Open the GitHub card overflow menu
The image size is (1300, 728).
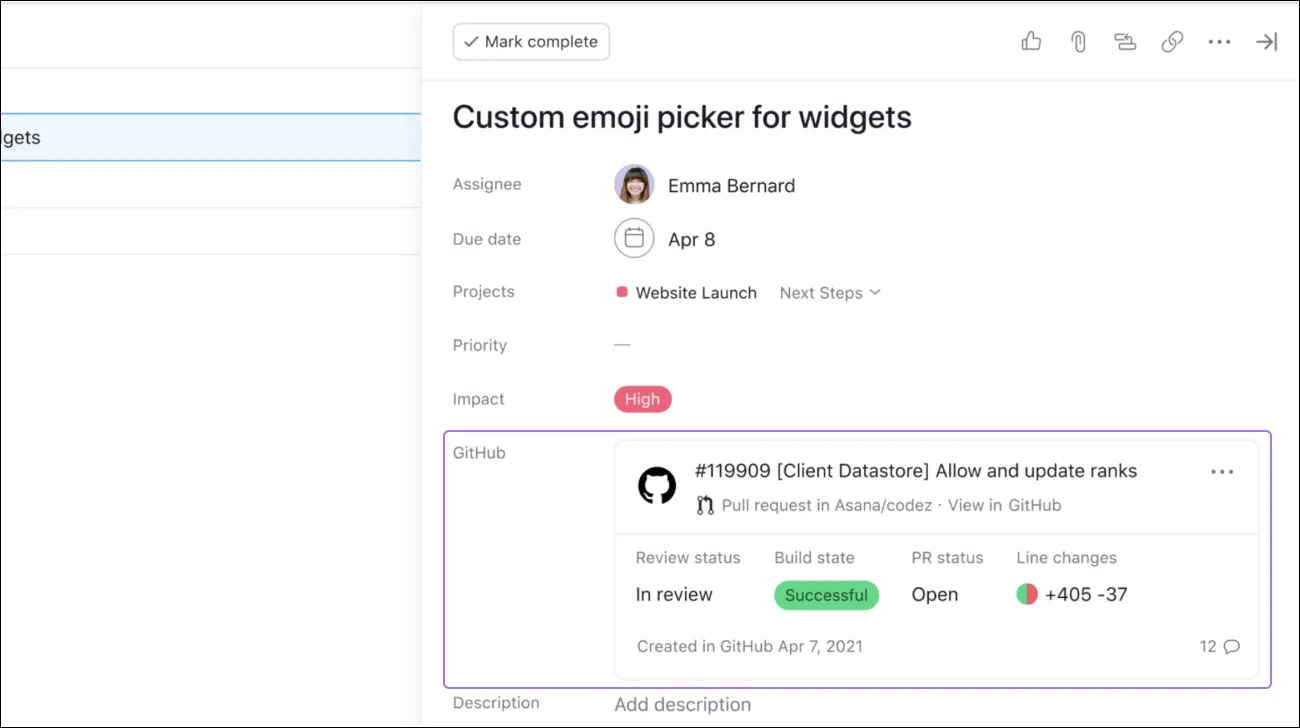[x=1221, y=471]
